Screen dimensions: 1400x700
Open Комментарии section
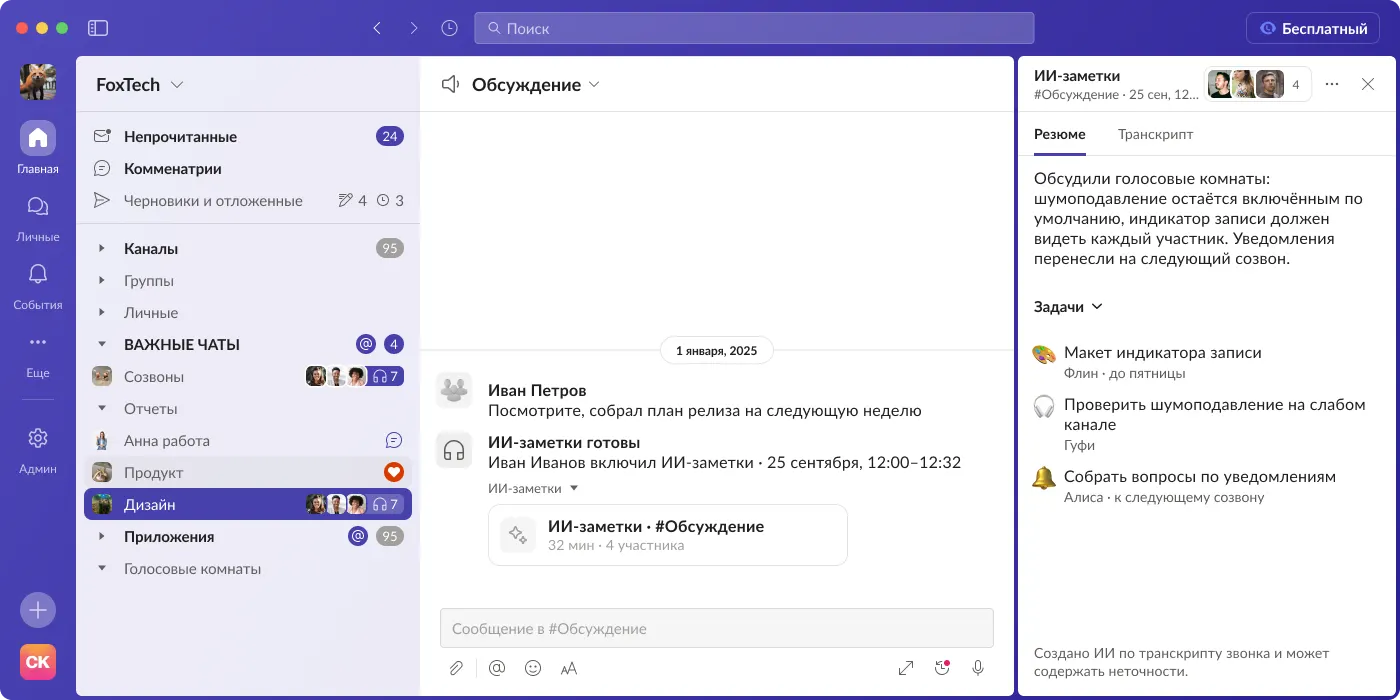248,169
